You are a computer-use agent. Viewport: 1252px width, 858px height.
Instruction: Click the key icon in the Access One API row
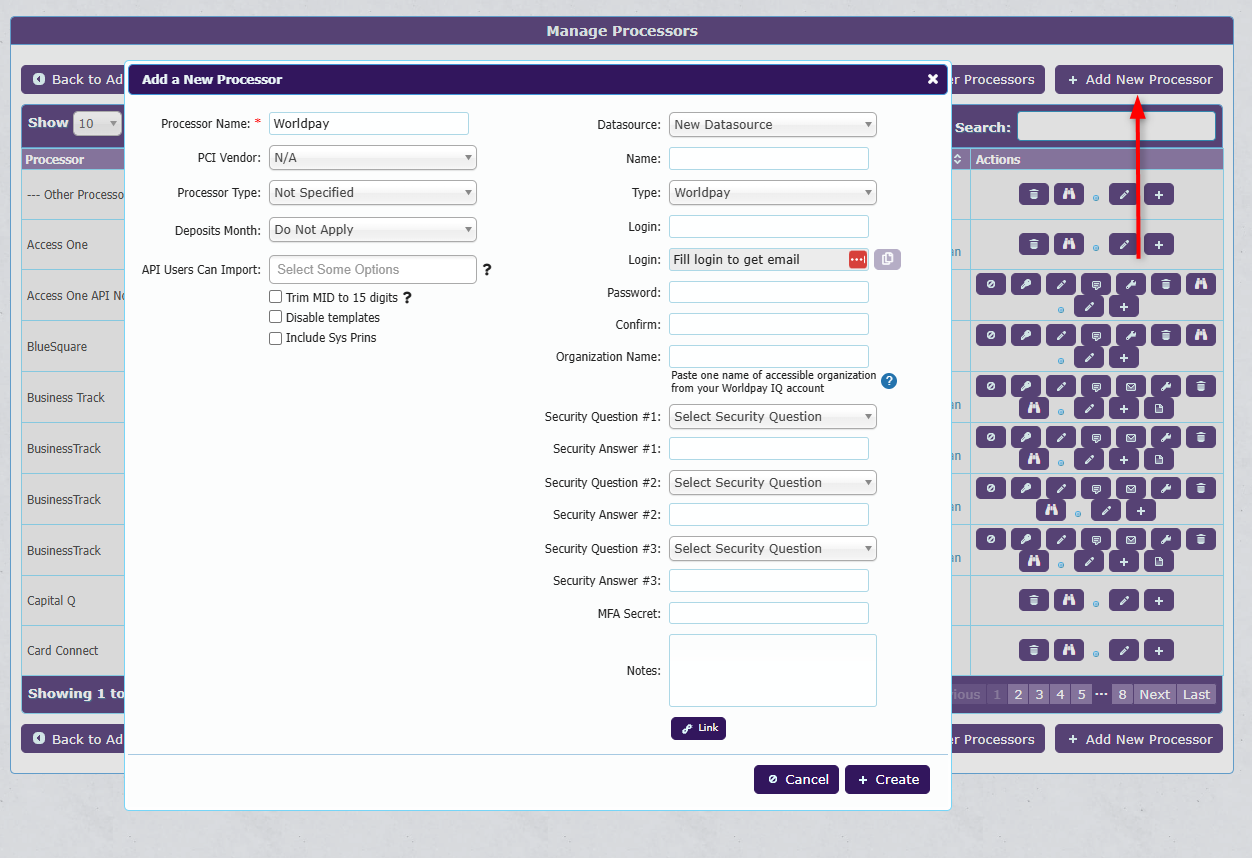(x=1026, y=284)
